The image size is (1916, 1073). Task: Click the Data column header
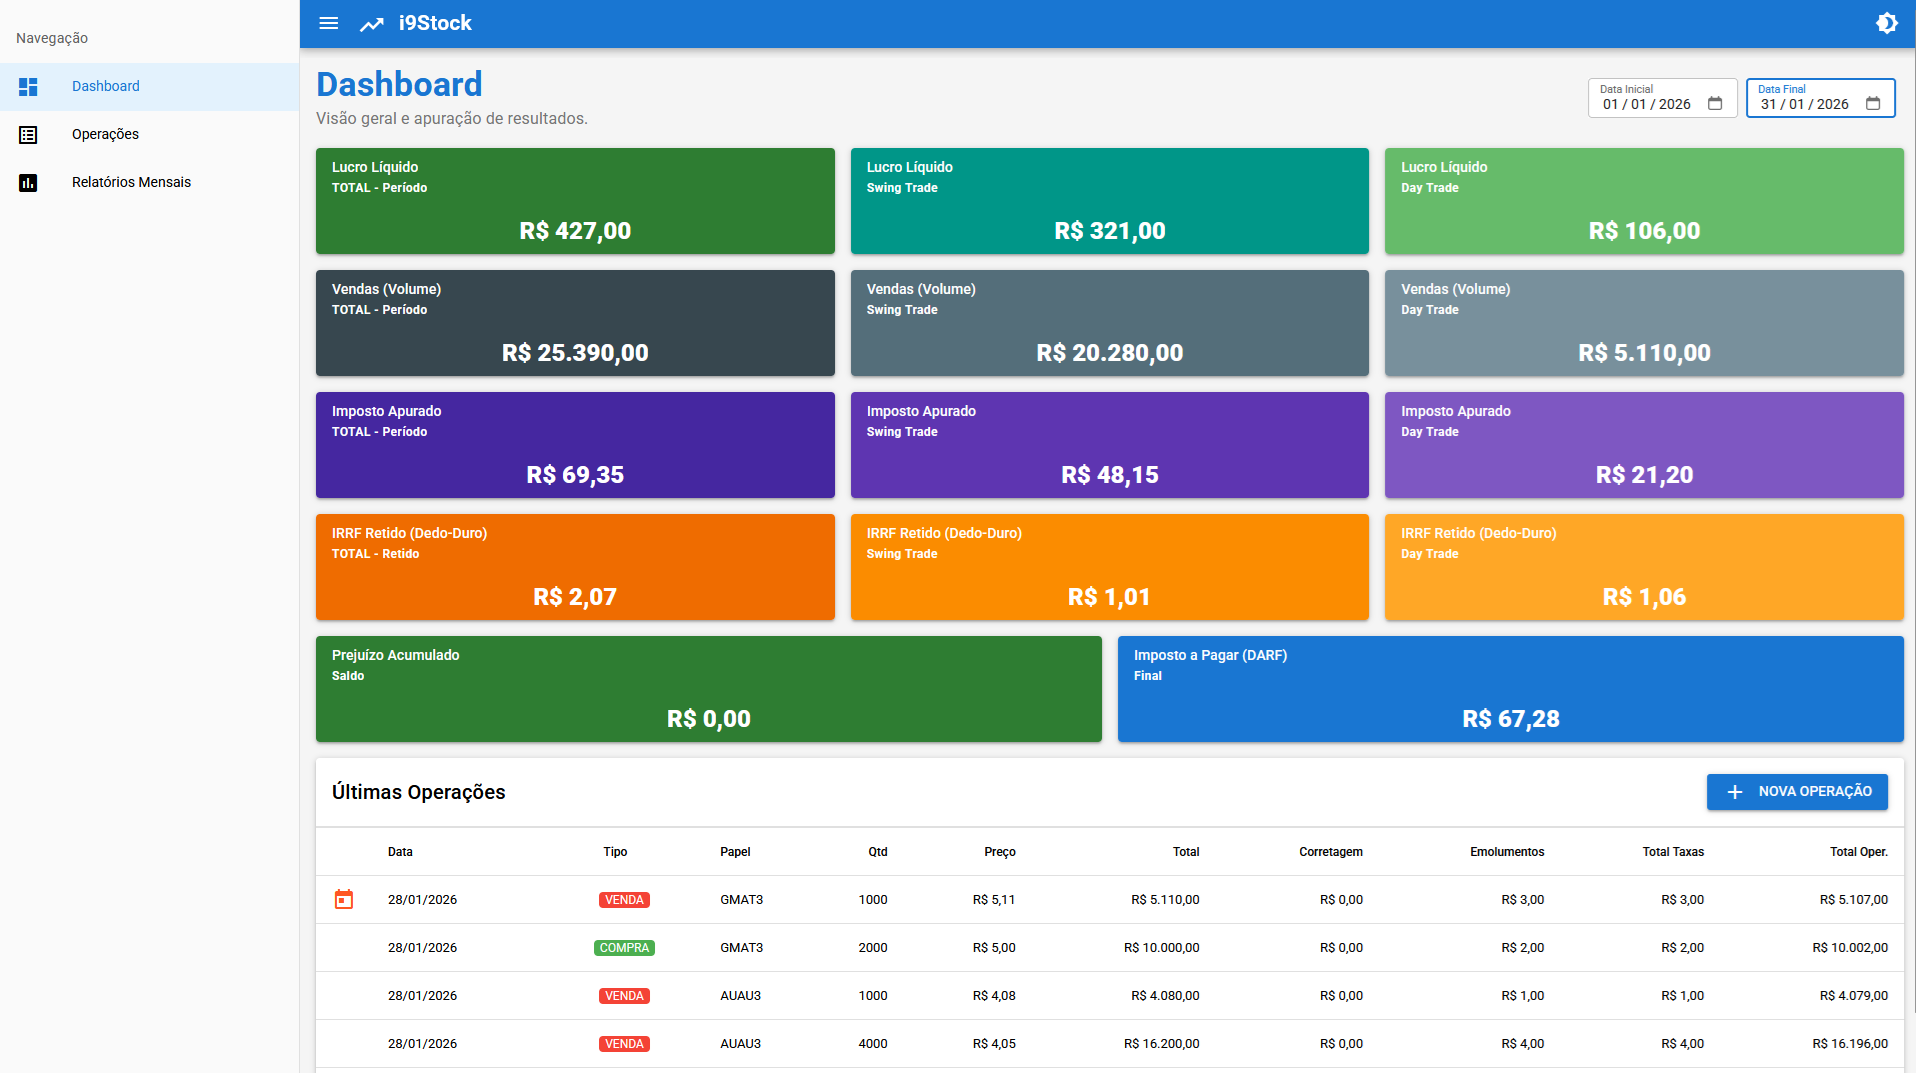point(400,852)
